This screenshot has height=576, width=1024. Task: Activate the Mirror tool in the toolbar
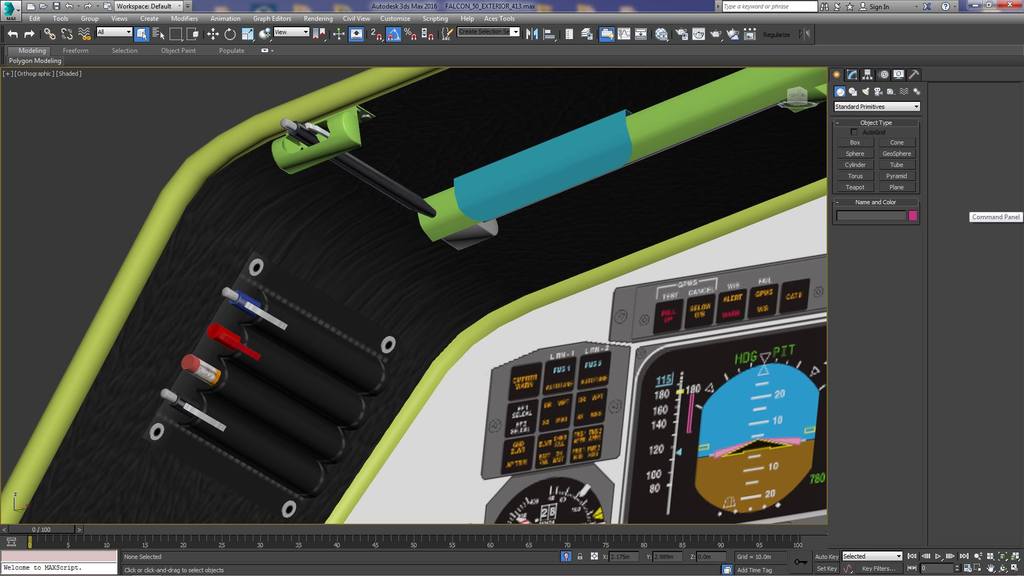point(531,34)
